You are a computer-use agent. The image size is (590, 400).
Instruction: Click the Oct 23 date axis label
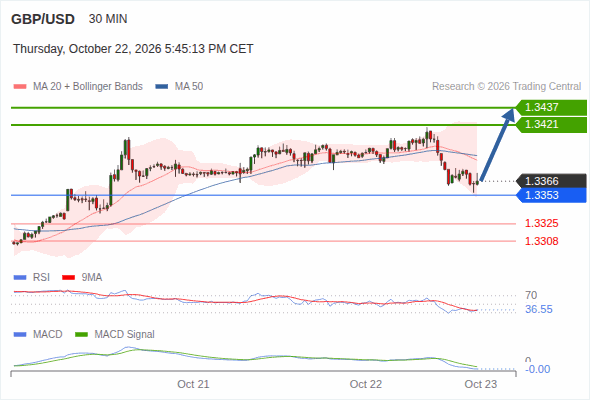point(481,384)
